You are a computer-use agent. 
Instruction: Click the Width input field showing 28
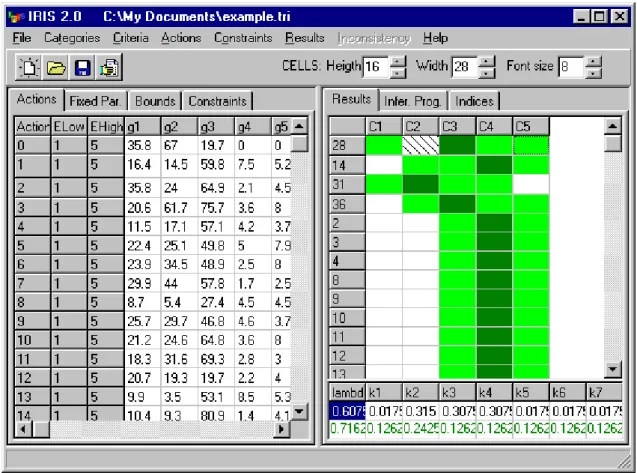click(x=465, y=67)
